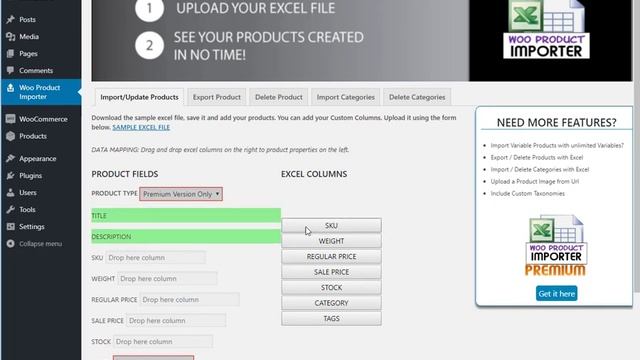Screen dimensions: 640x360
Task: Click the 'Import / Delete Categories with Excel' text
Action: 540,169
